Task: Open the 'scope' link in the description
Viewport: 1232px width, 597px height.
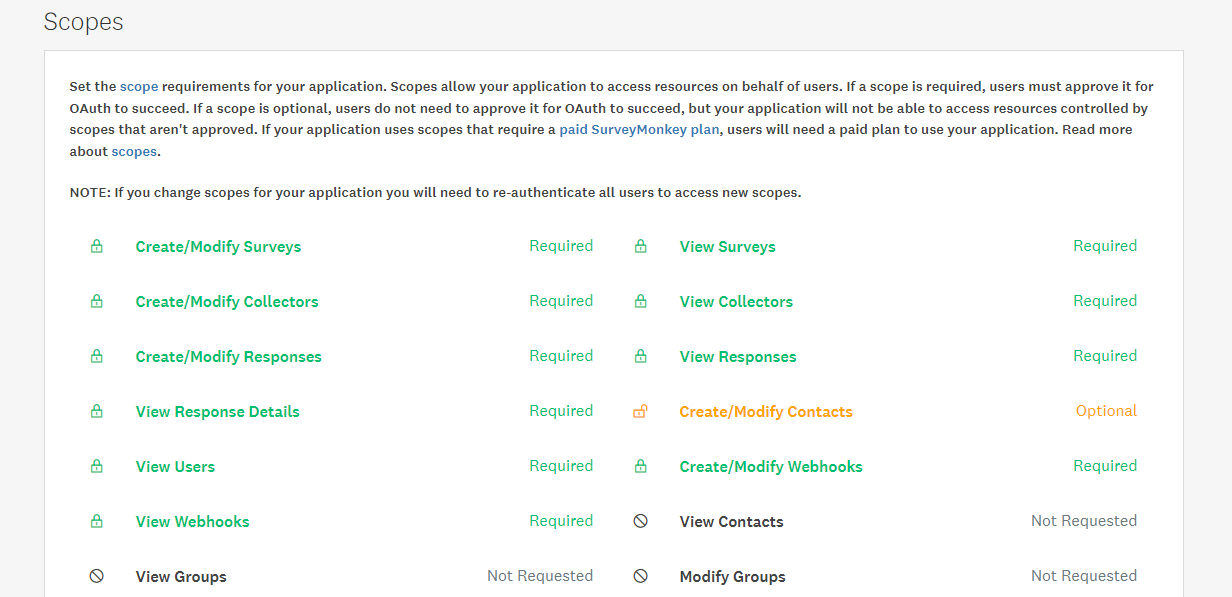Action: pyautogui.click(x=139, y=87)
